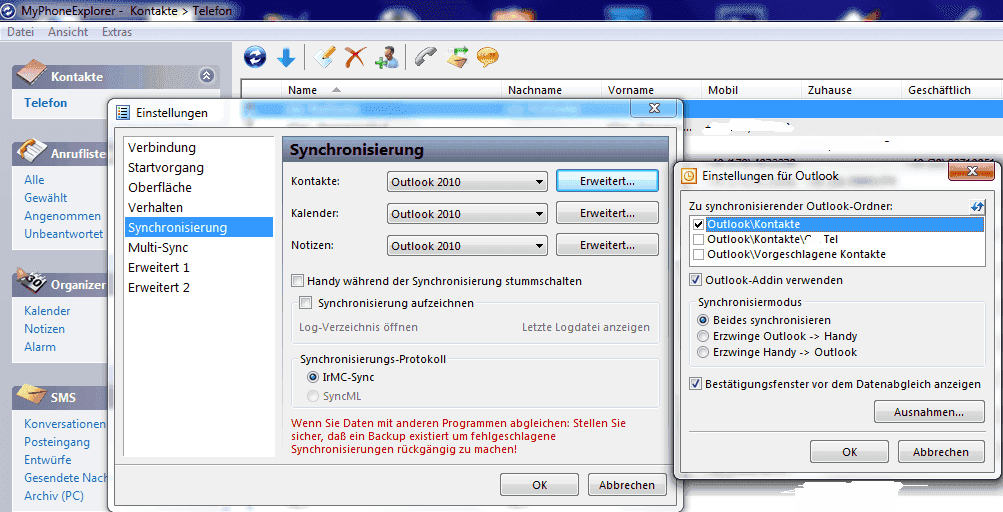Viewport: 1003px width, 512px height.
Task: Click Erweitert button next to Kontakte
Action: click(607, 181)
